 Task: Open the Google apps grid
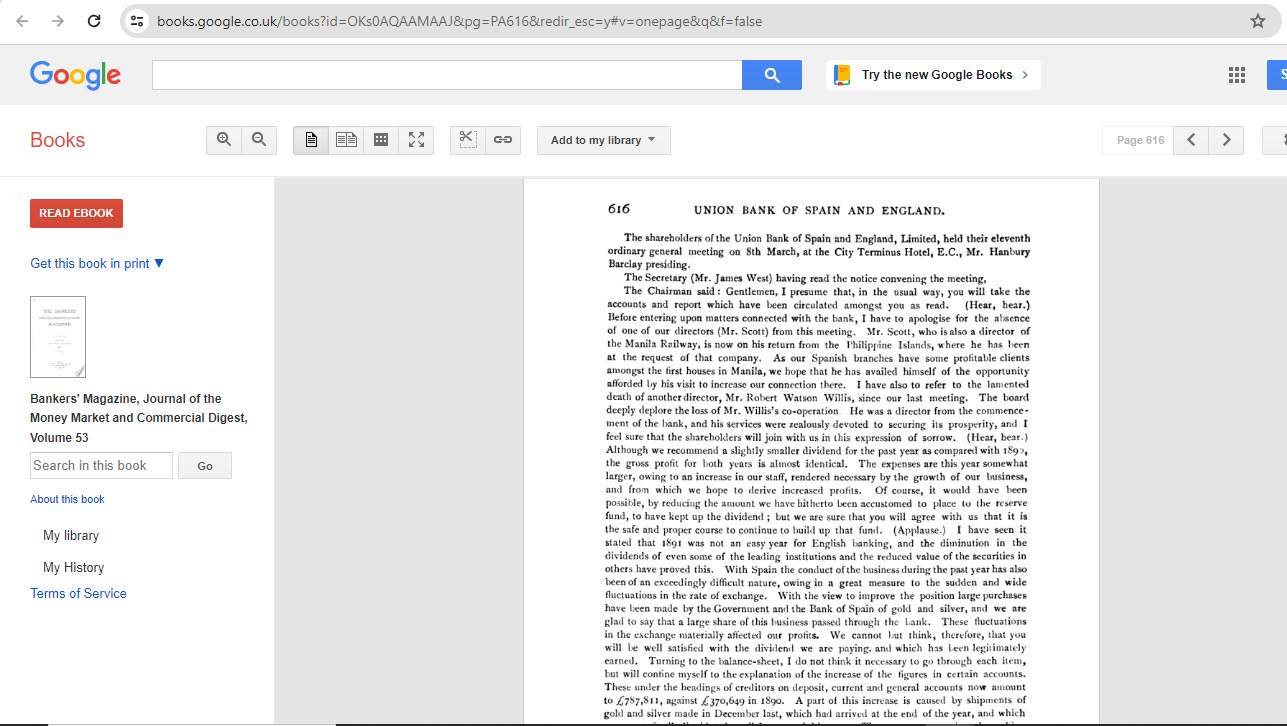(x=1237, y=75)
